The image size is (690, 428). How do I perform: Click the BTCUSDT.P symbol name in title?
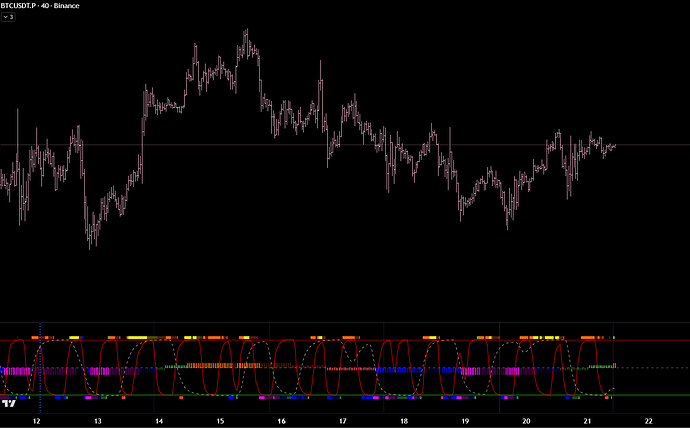(x=25, y=5)
